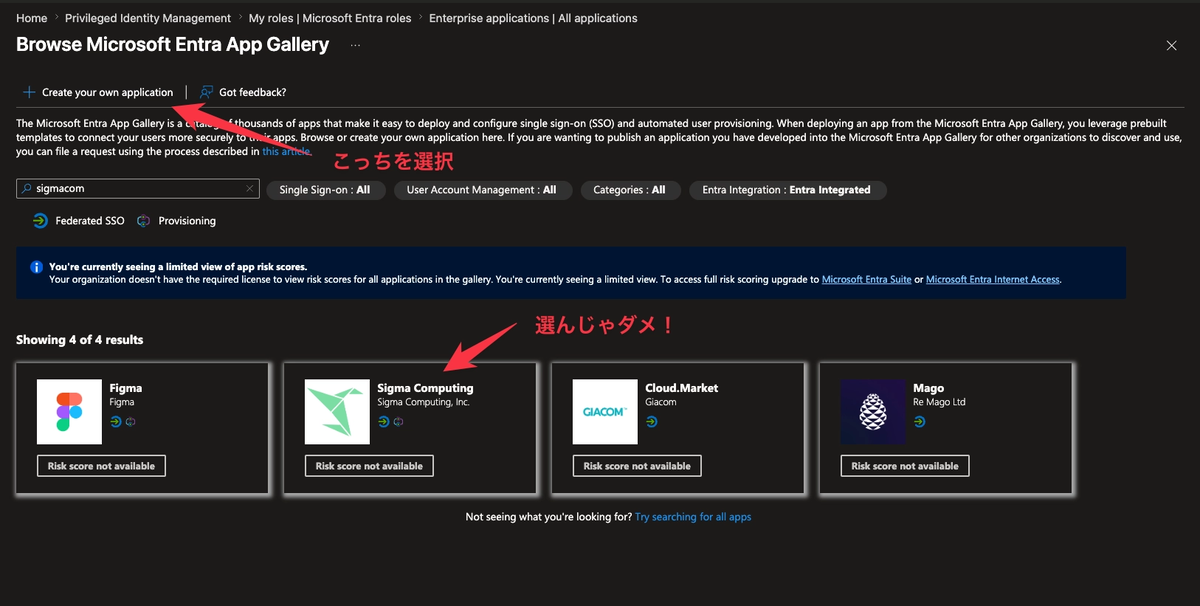This screenshot has height=606, width=1200.
Task: Click the Provisioning icon on the Figma card
Action: (130, 422)
